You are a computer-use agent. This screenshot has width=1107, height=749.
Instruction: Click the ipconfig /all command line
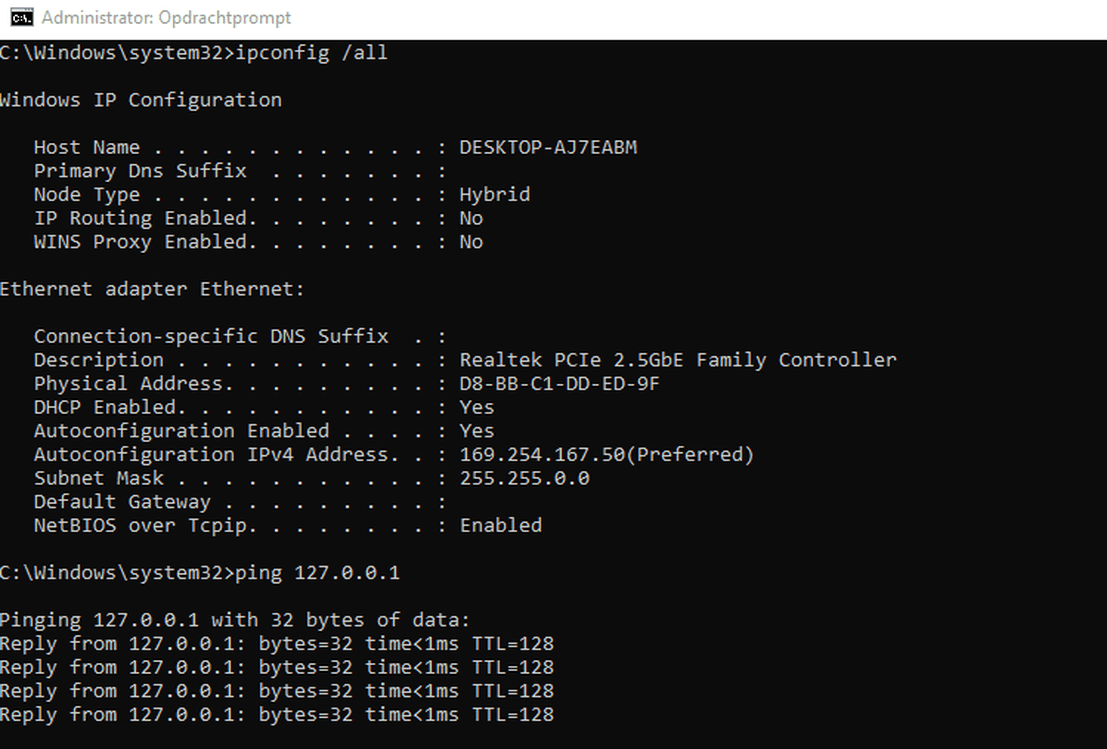click(193, 53)
